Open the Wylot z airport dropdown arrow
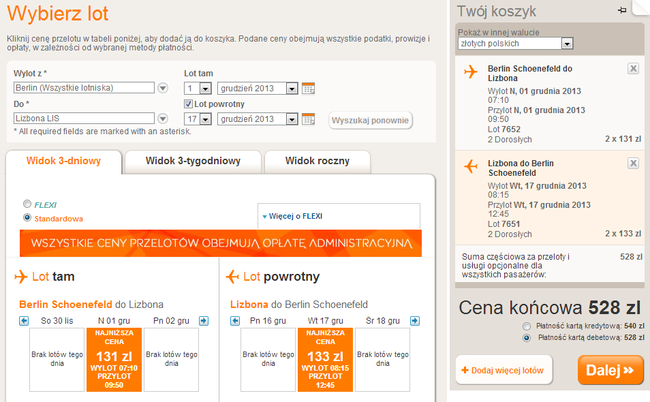This screenshot has height=402, width=650. pos(163,88)
